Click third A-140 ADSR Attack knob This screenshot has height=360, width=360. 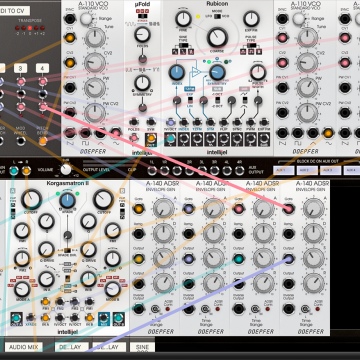click(x=263, y=209)
